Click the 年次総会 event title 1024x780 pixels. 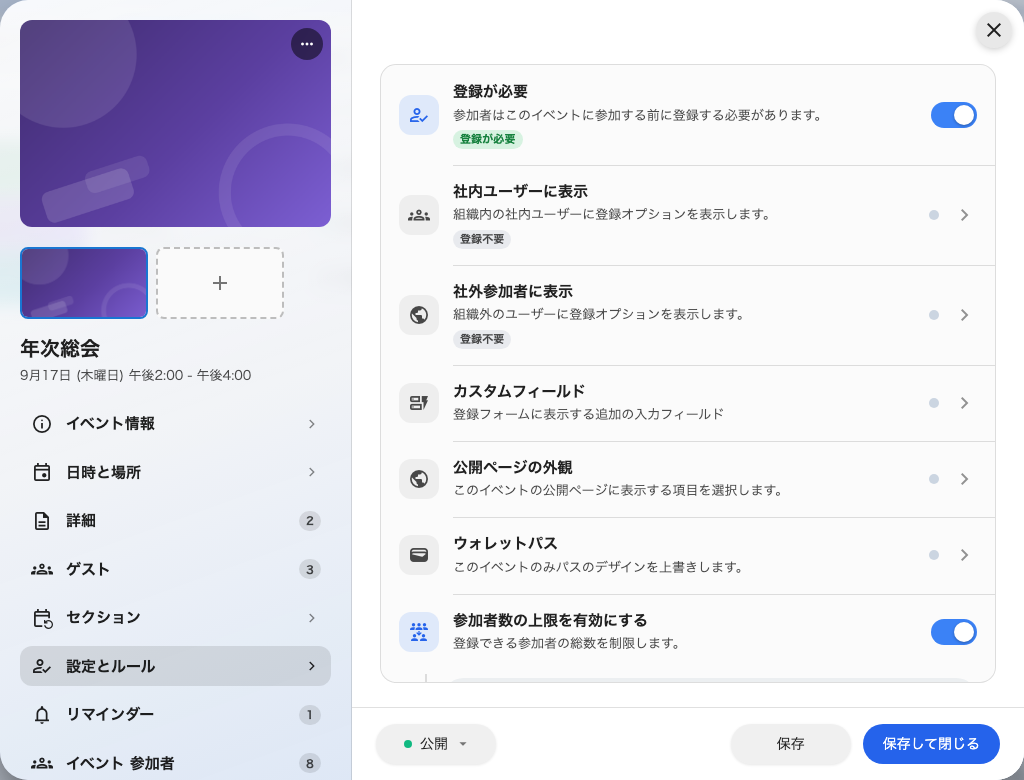pos(60,349)
